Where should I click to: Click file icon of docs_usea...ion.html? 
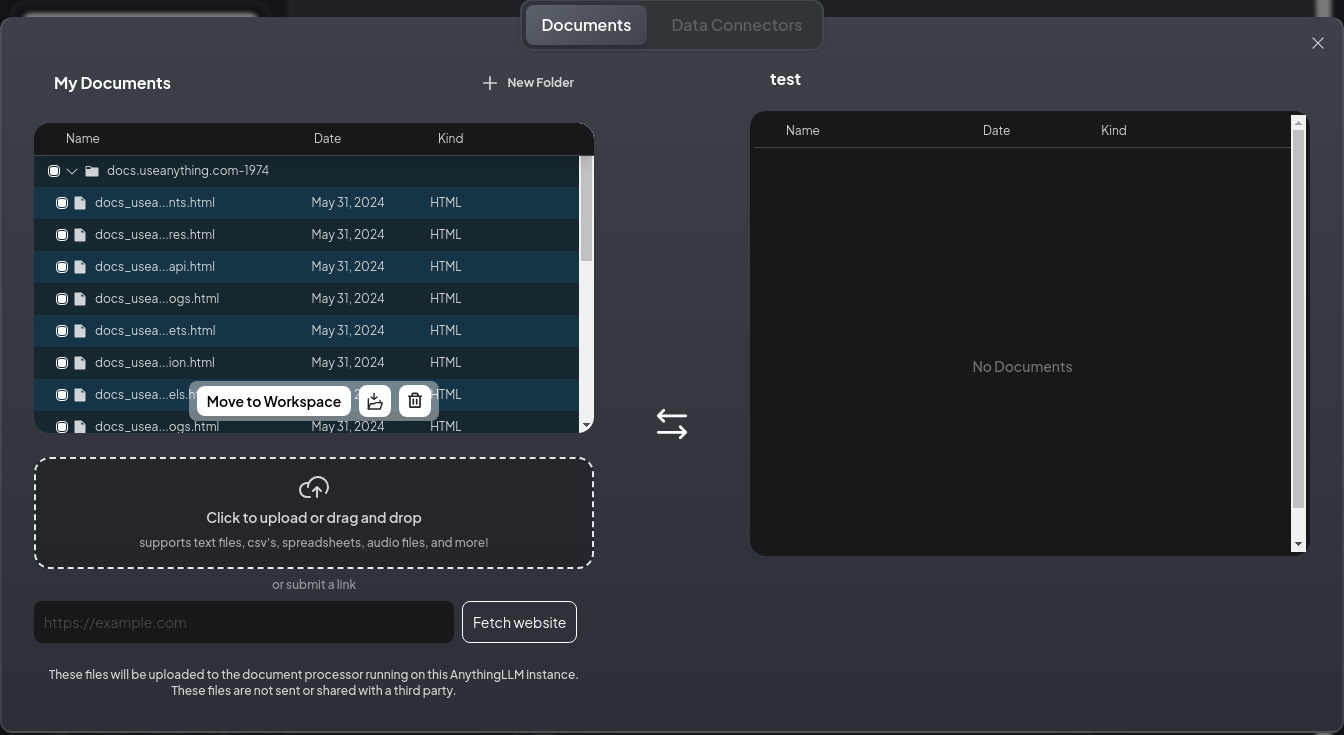coord(80,363)
